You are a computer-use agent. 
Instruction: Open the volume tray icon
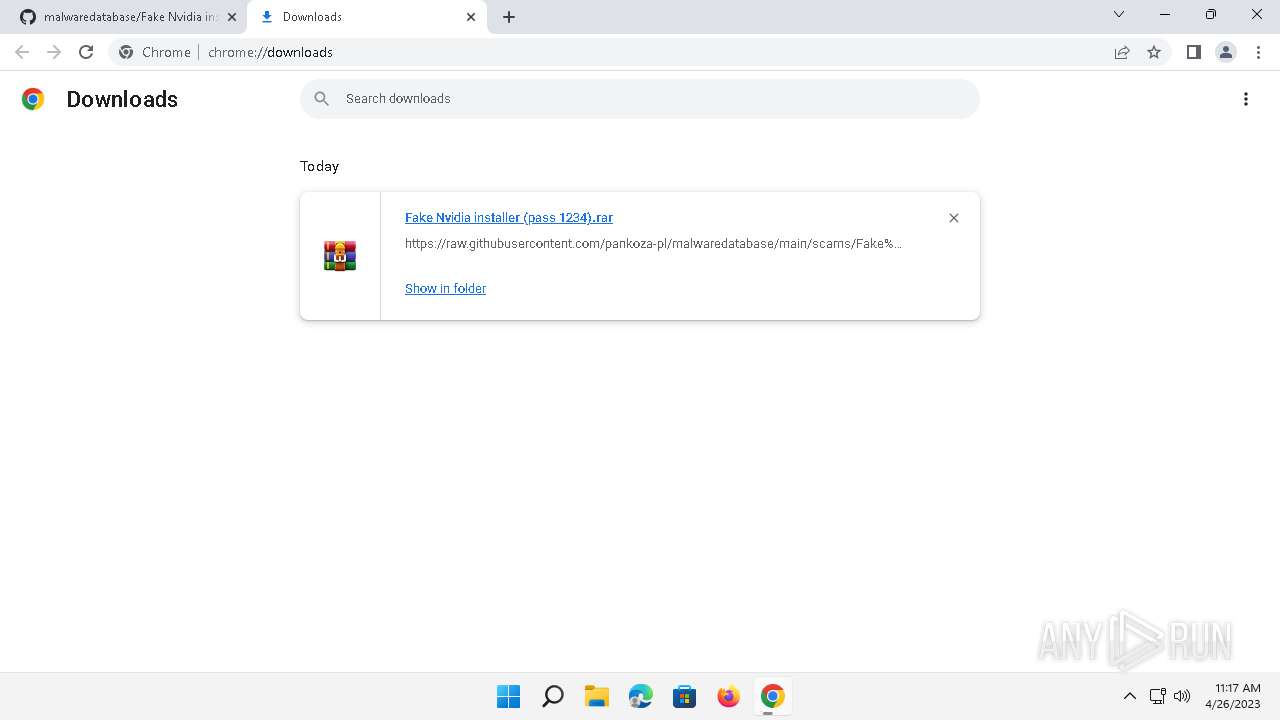pyautogui.click(x=1182, y=696)
